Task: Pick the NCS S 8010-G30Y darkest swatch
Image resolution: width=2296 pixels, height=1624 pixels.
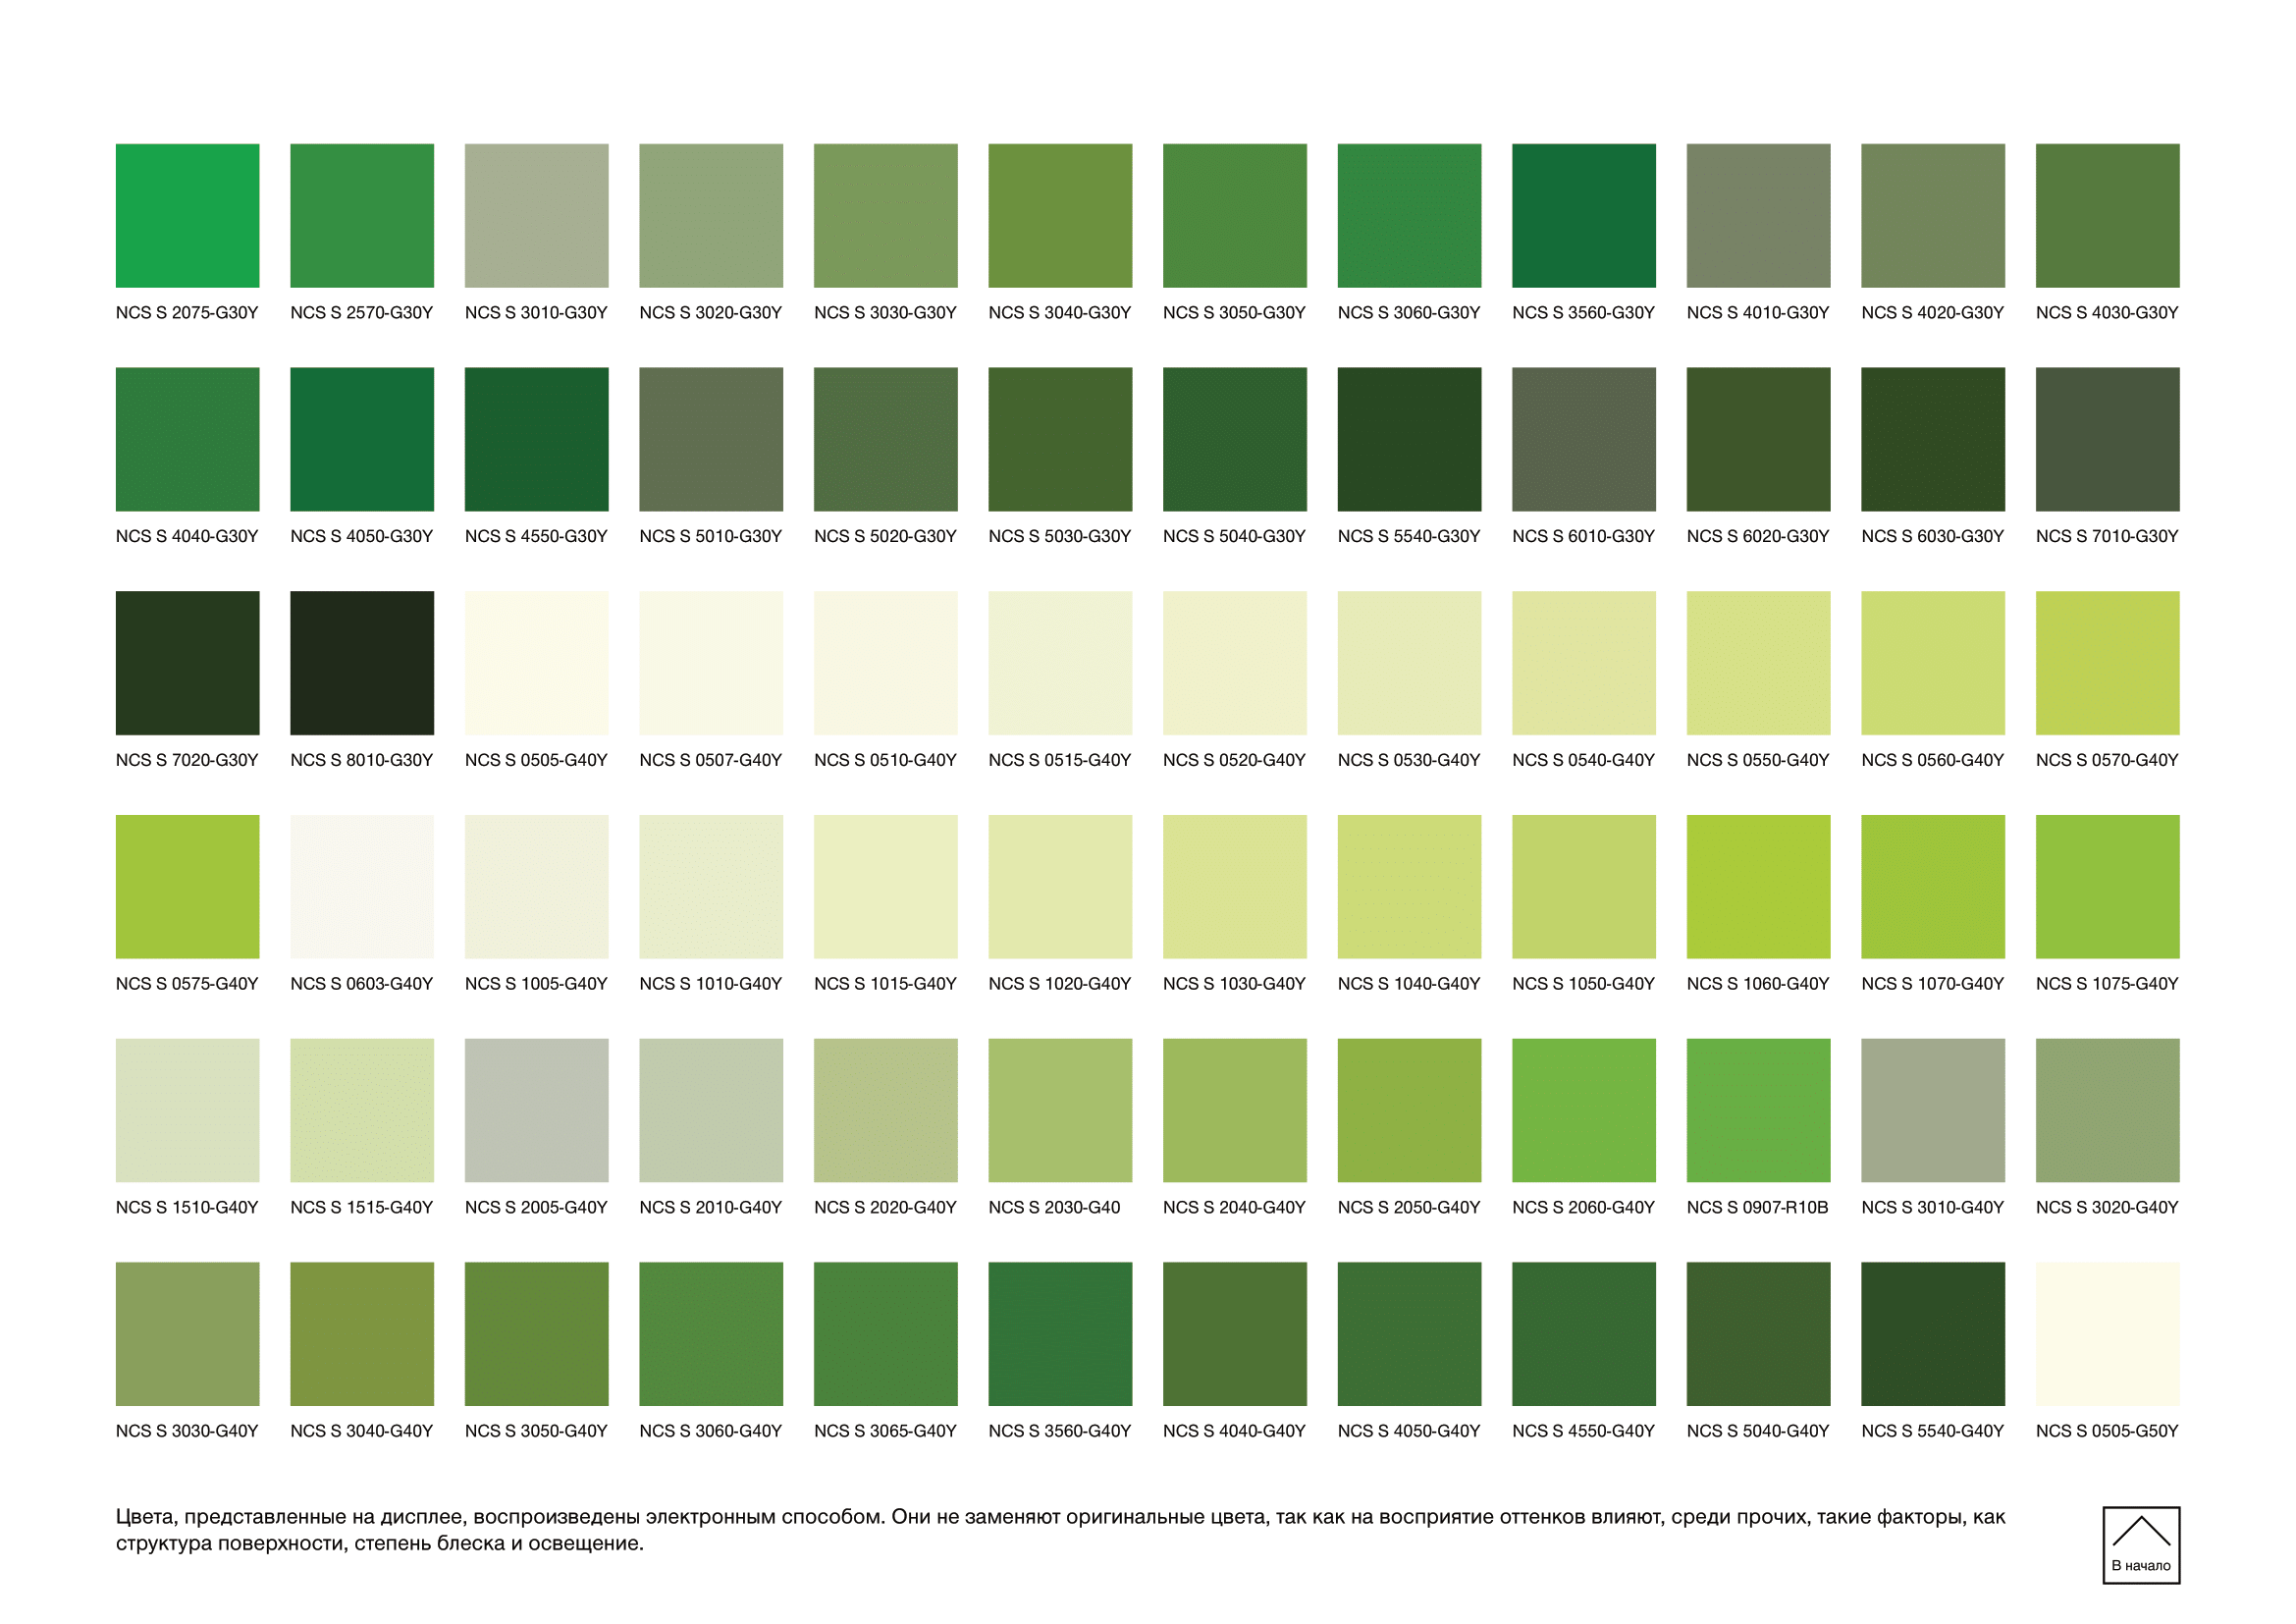Action: 362,663
